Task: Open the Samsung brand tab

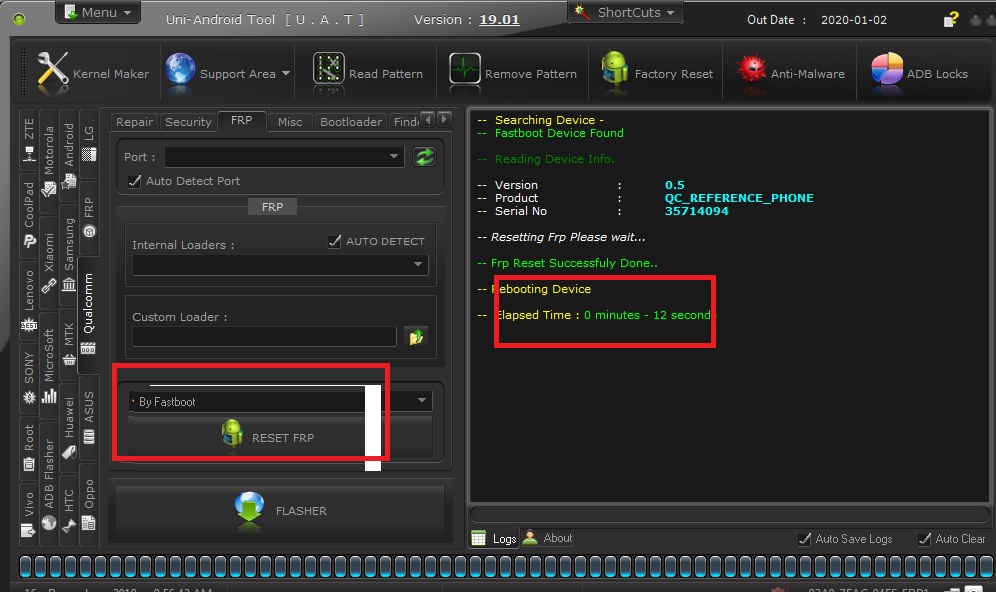Action: tap(69, 253)
